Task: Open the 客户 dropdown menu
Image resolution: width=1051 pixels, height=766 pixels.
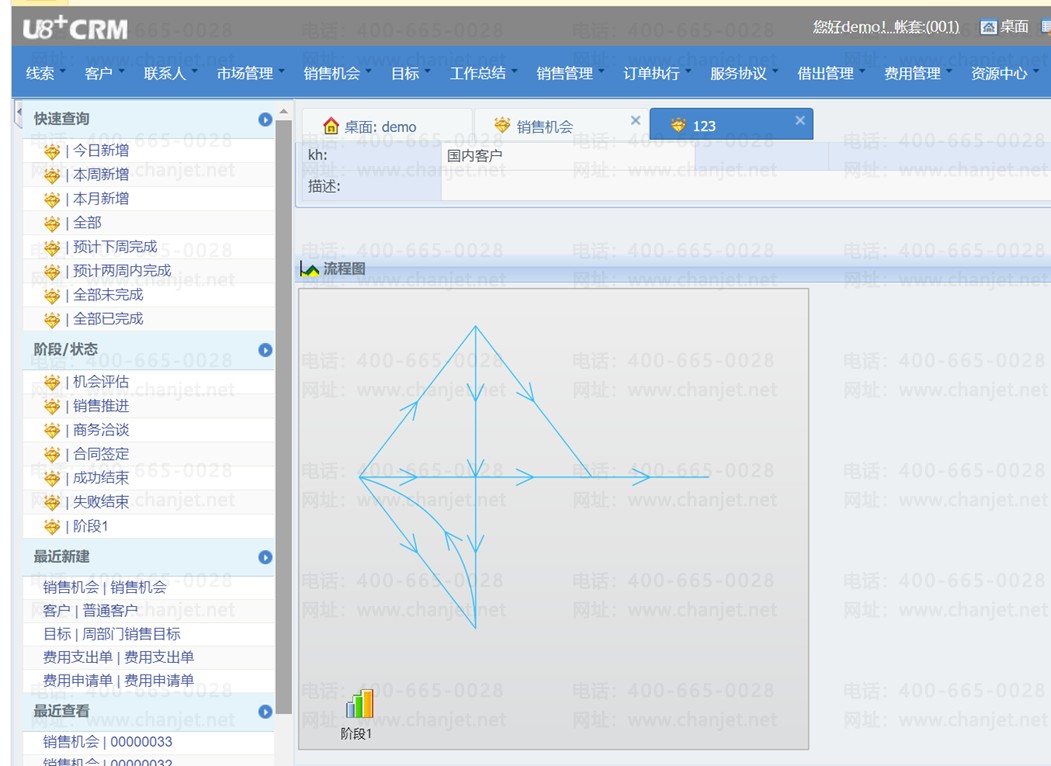Action: coord(105,73)
